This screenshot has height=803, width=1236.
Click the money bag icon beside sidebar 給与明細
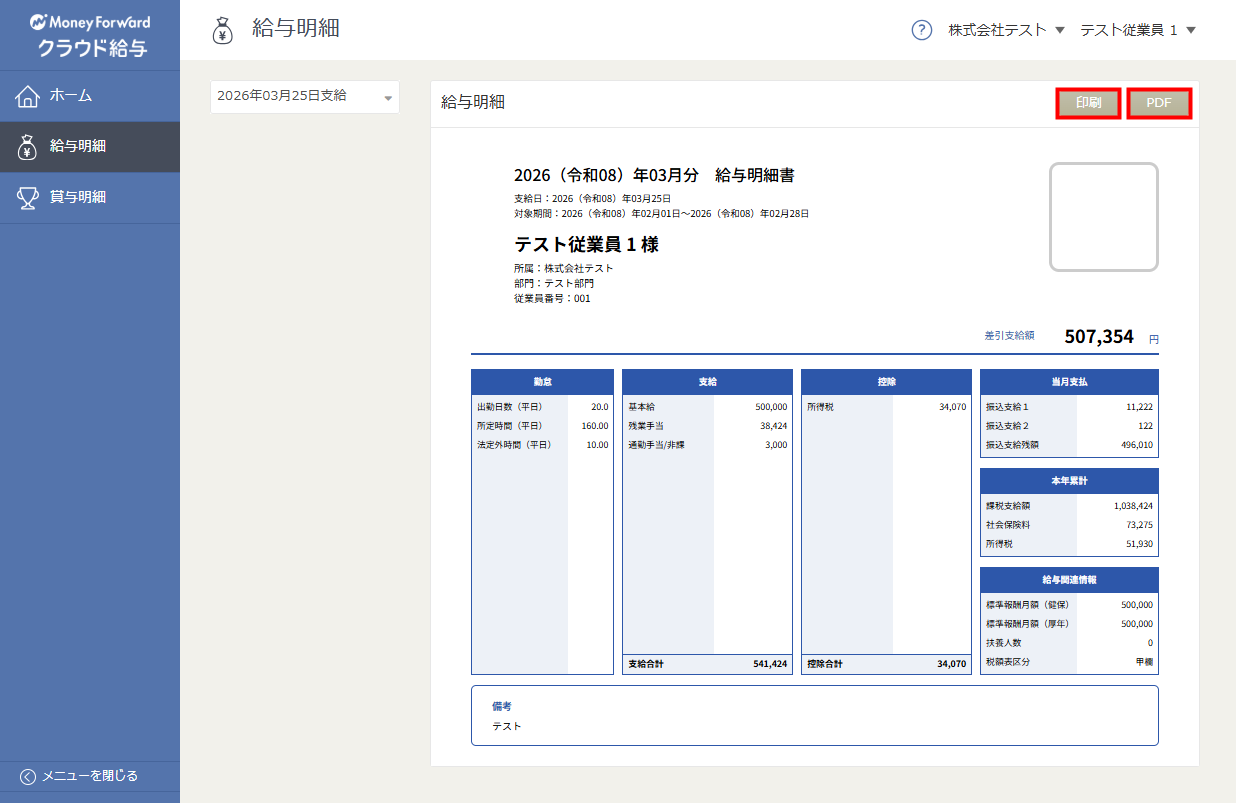27,147
